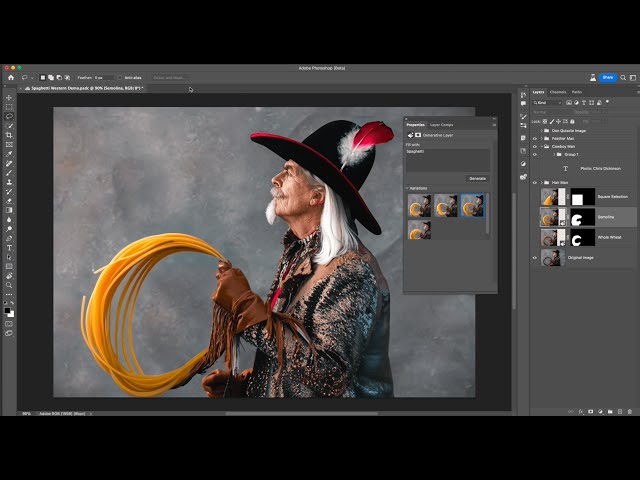Screen dimensions: 640x480
Task: Select the Path Selection tool
Action: click(x=9, y=257)
